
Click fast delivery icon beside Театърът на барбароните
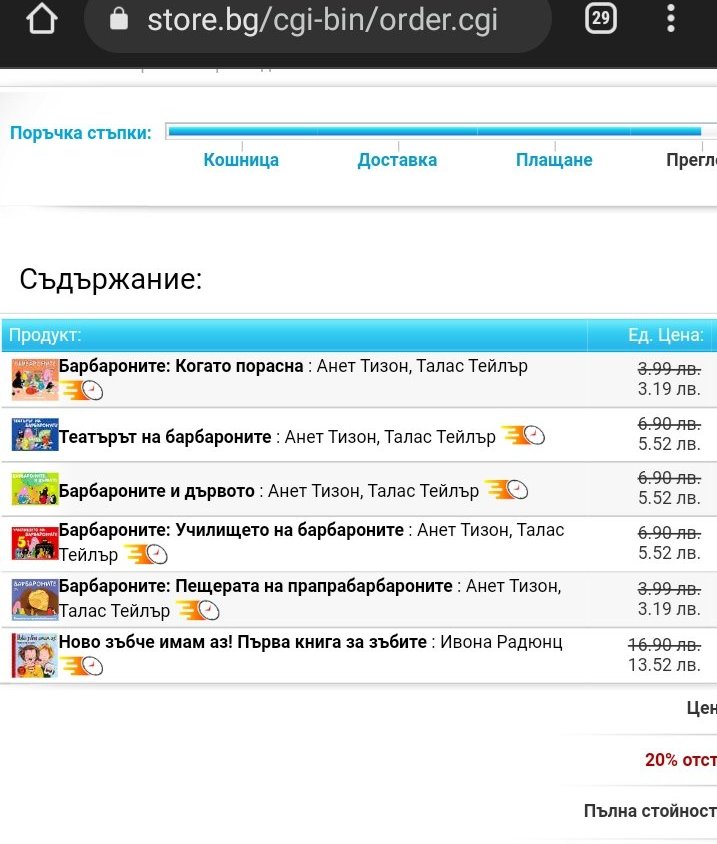pos(523,436)
